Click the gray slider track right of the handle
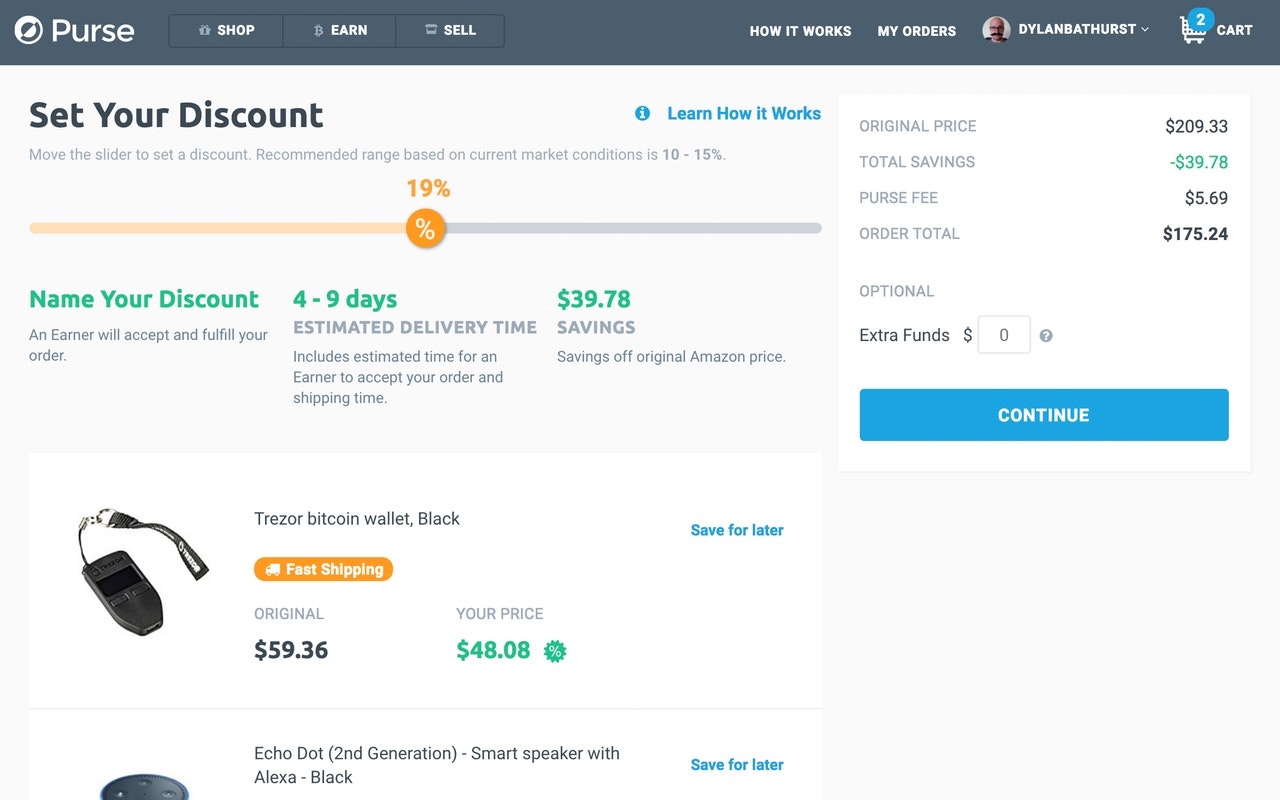The image size is (1280, 800). [x=633, y=228]
